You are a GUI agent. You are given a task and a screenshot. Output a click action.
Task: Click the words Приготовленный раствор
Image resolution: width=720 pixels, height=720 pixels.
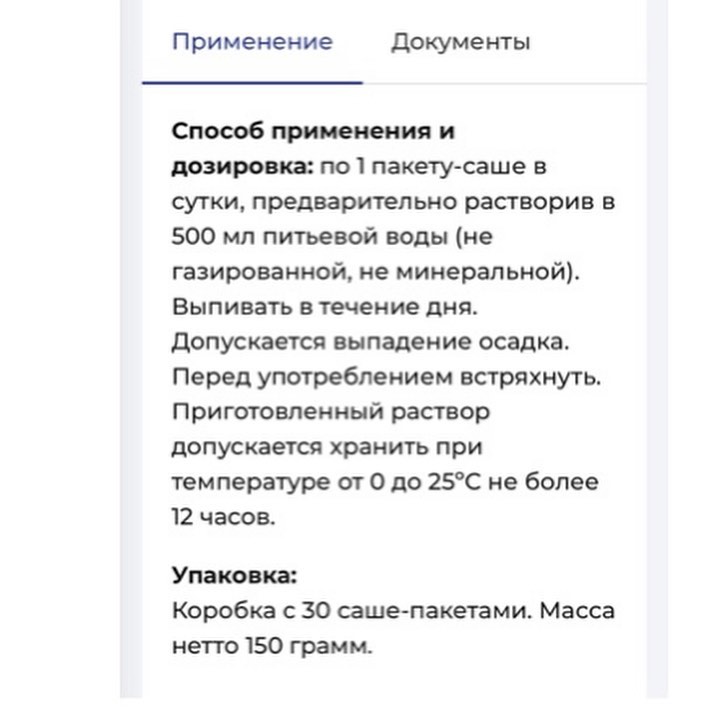tap(331, 412)
